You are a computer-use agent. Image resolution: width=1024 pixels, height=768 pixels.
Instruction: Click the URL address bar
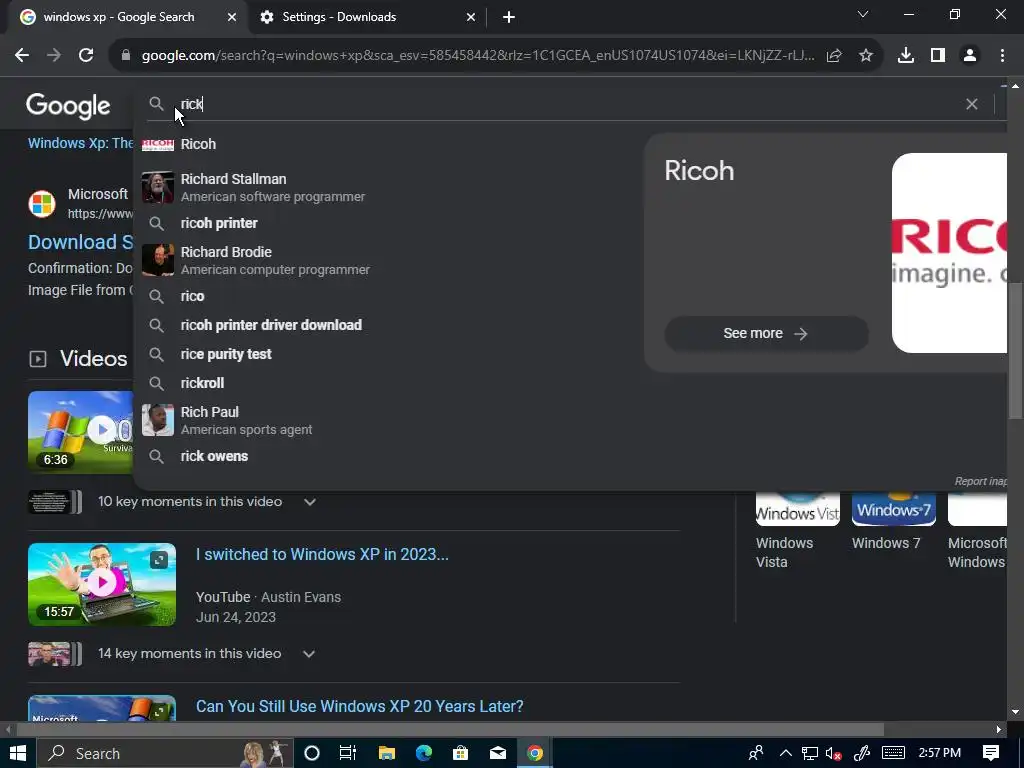click(478, 56)
